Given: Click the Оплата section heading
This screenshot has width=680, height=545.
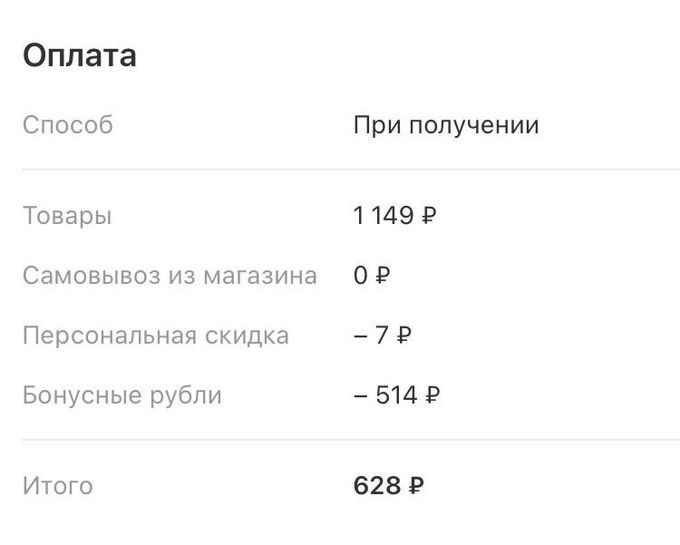Looking at the screenshot, I should 80,55.
